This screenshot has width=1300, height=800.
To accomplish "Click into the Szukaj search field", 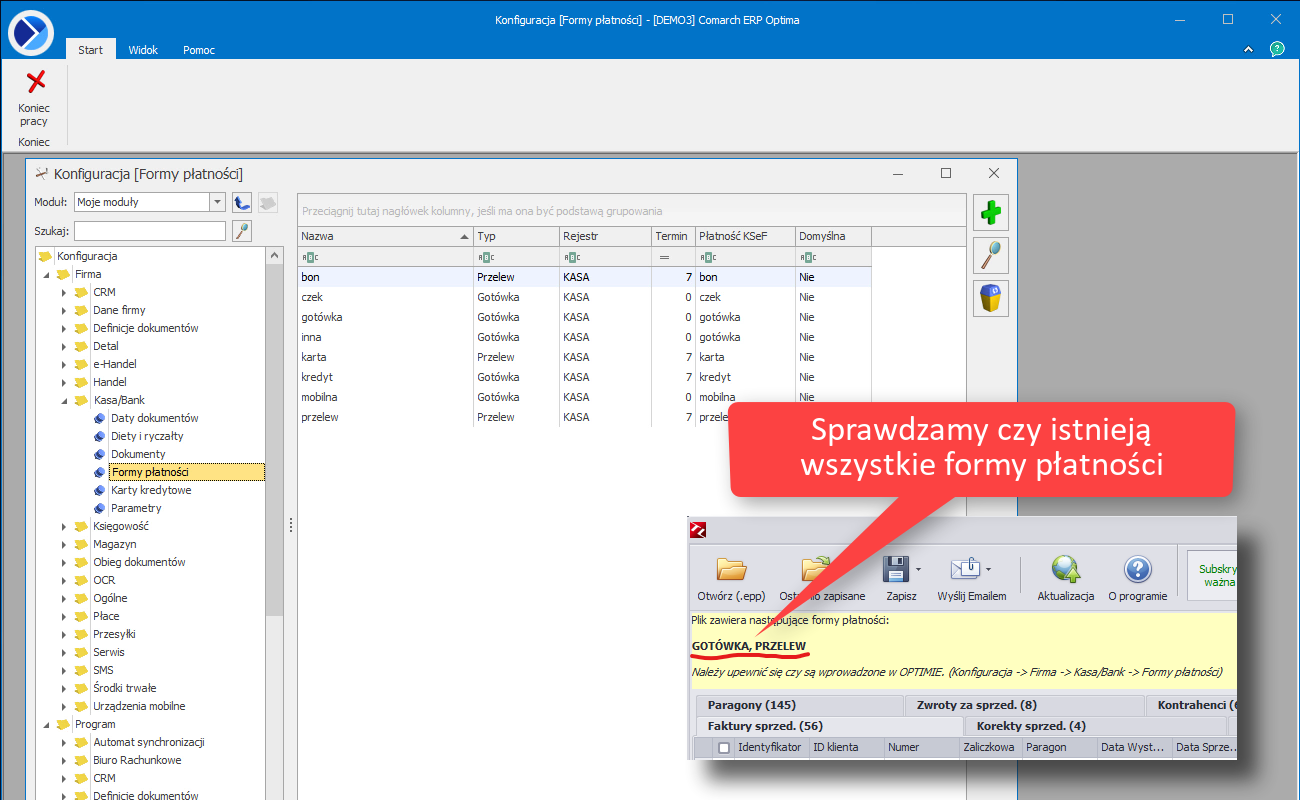I will point(150,231).
